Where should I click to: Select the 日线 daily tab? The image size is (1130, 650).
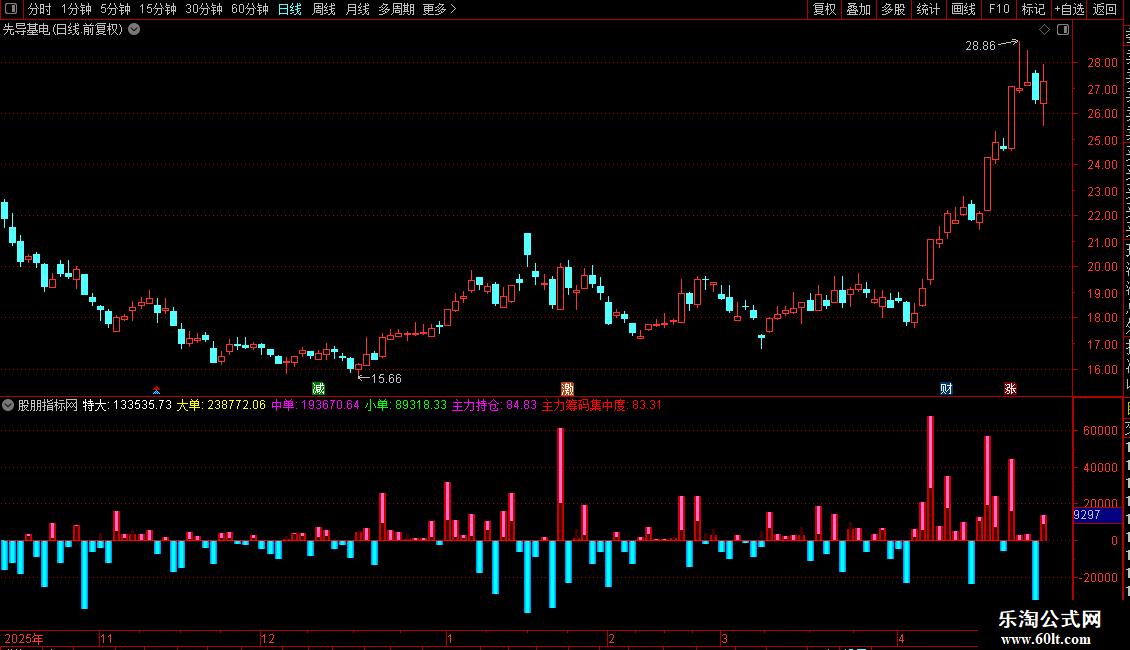click(290, 9)
